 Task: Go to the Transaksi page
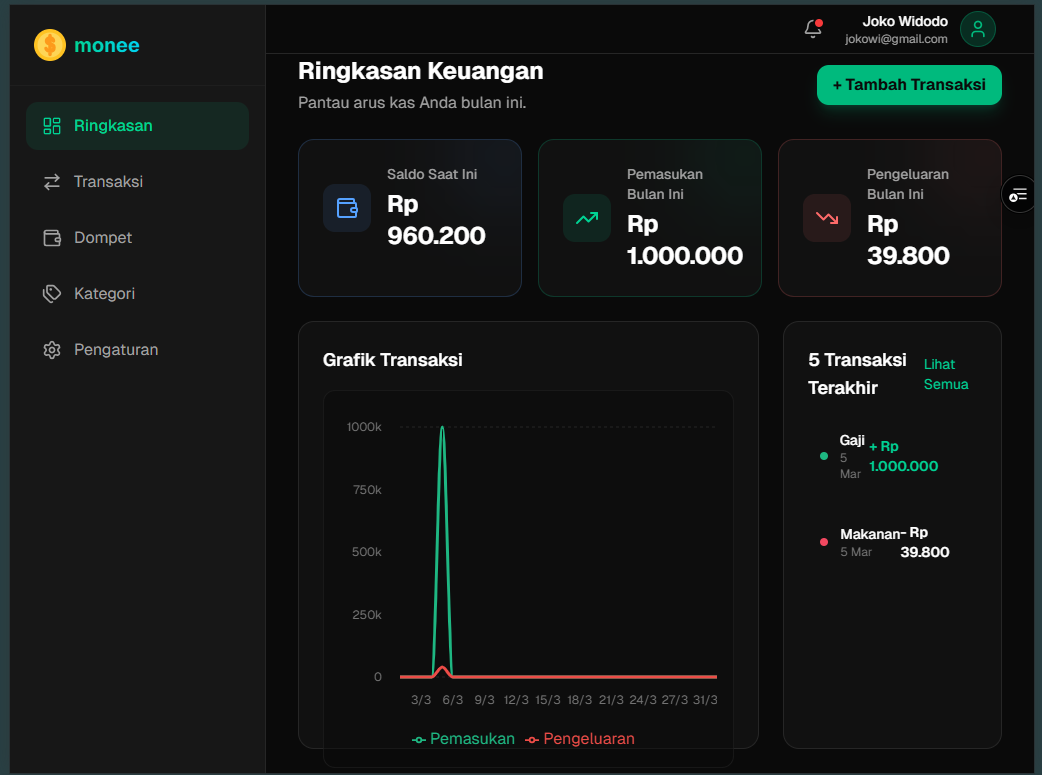108,182
